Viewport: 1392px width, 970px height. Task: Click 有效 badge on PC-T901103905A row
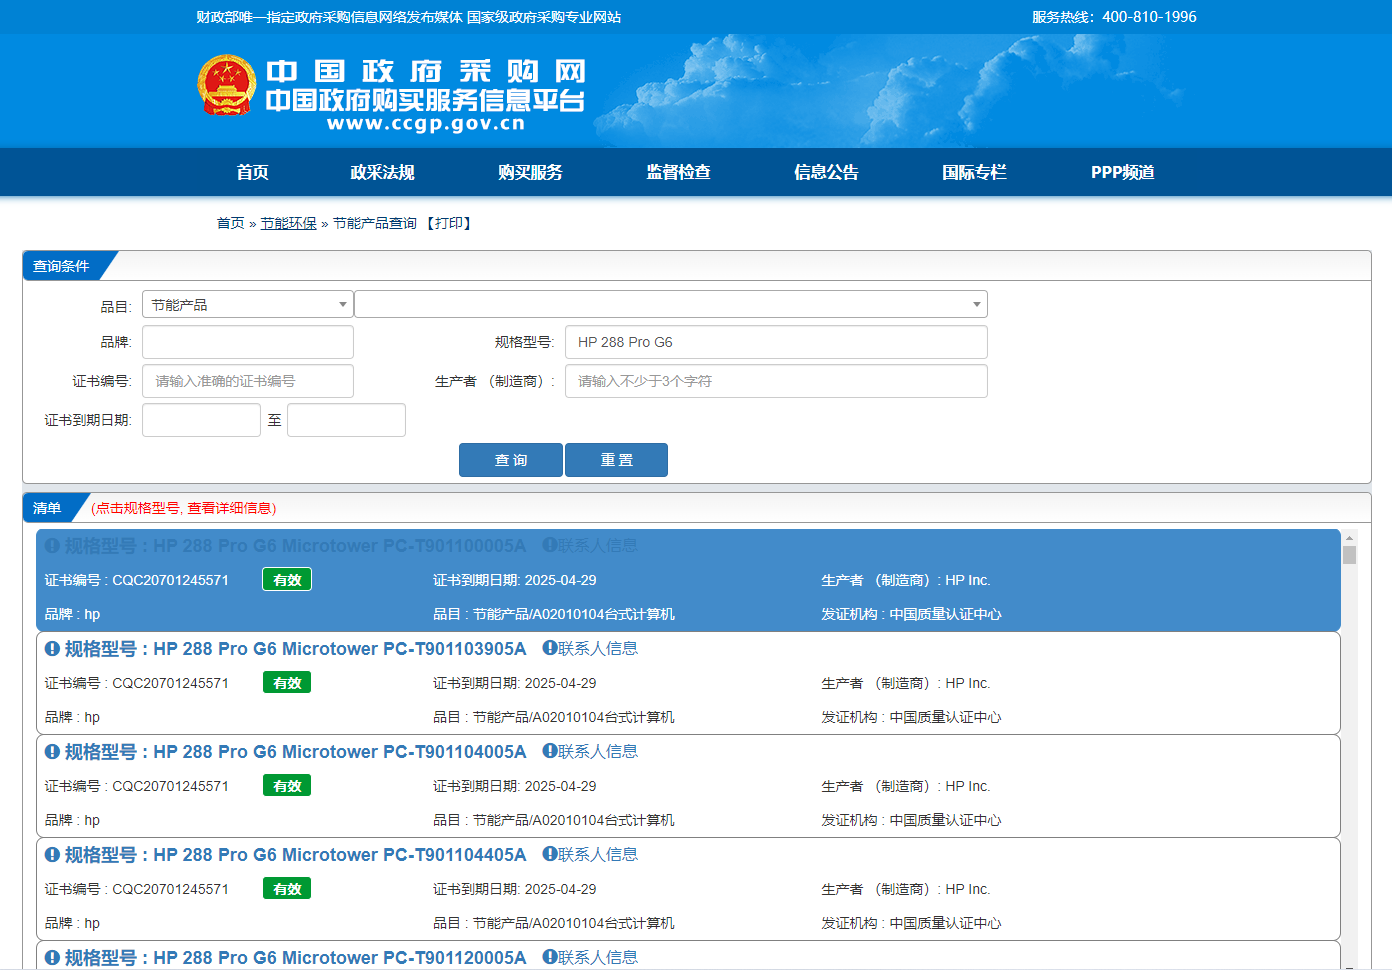coord(287,683)
